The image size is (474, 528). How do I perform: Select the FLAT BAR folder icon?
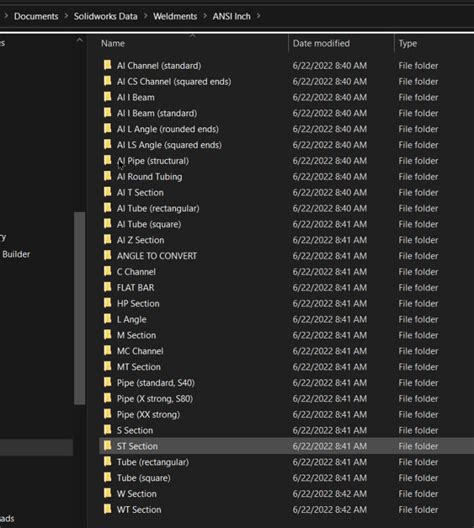tap(107, 287)
